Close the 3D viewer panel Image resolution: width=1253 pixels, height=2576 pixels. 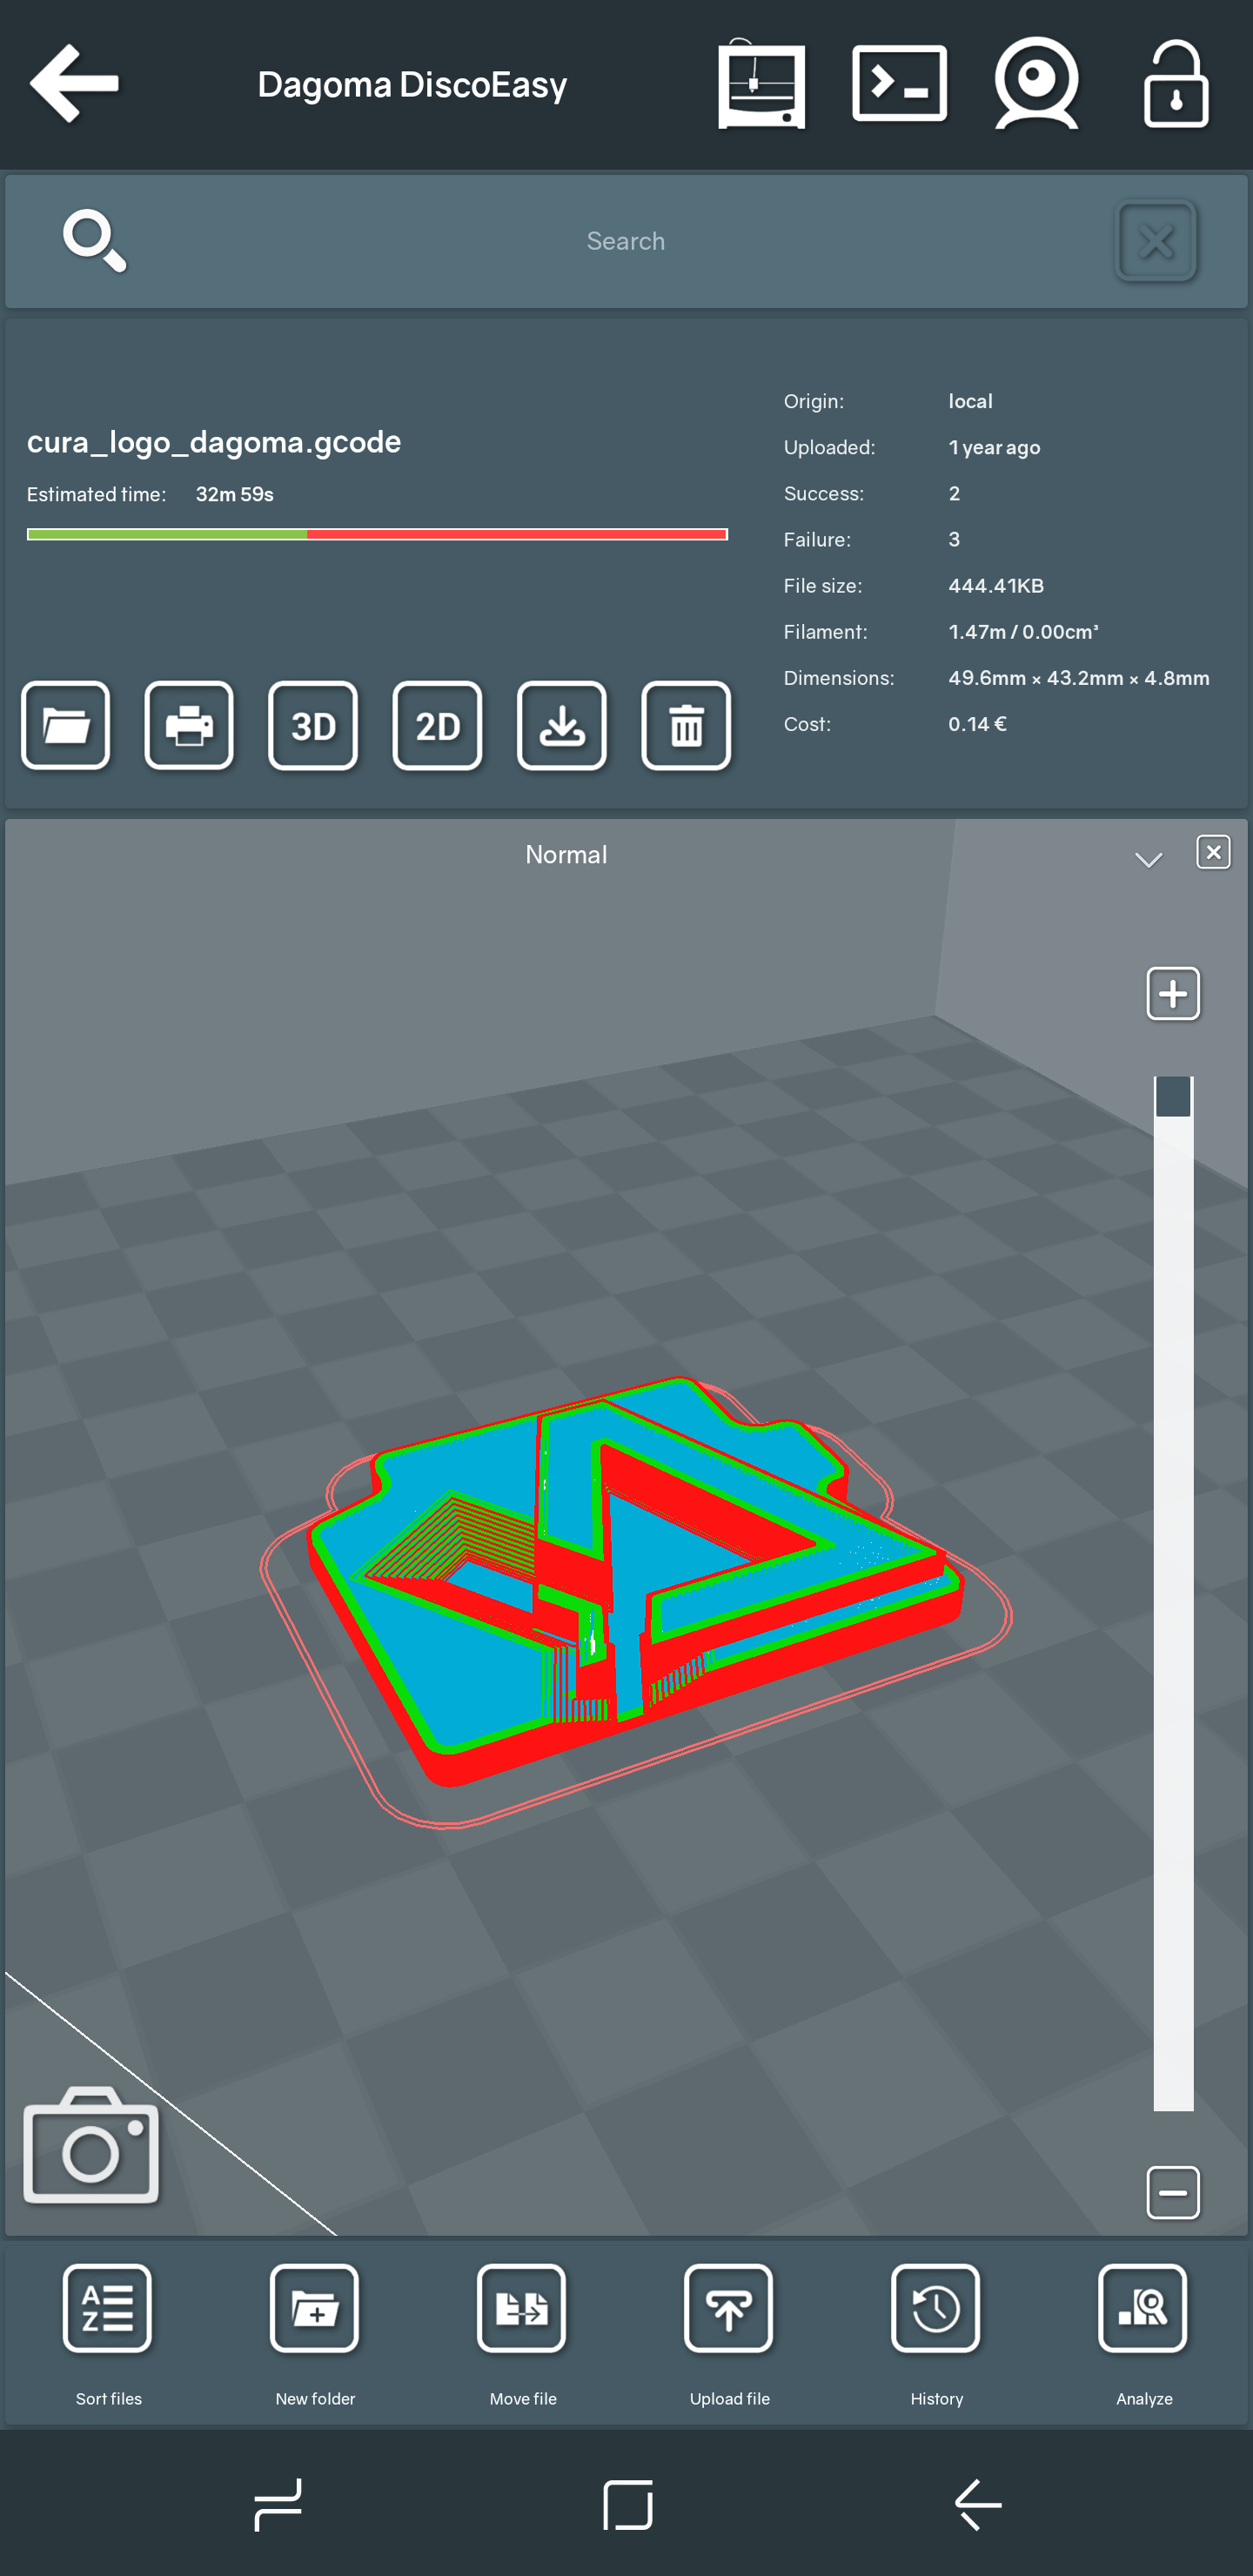click(1213, 852)
